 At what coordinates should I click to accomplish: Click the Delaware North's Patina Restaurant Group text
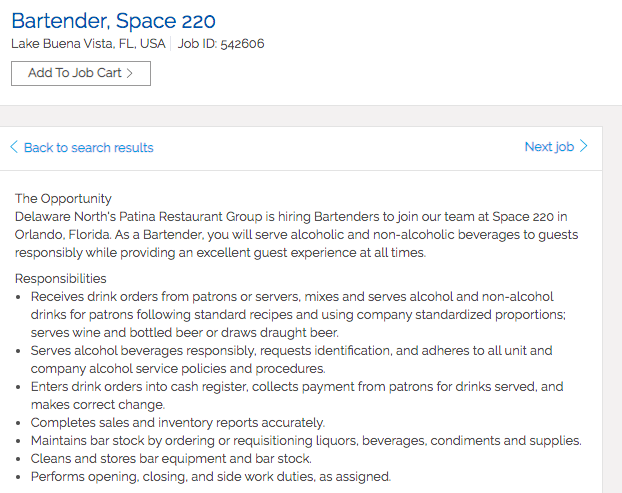click(139, 216)
